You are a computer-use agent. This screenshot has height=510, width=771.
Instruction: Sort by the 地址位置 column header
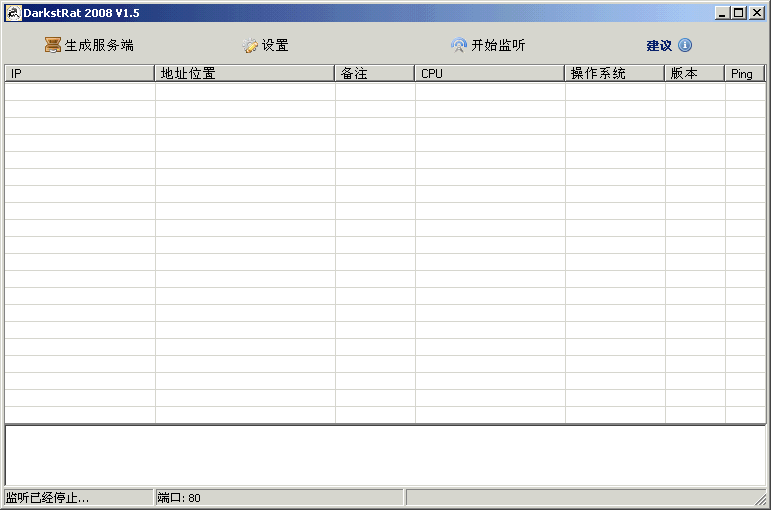(x=245, y=74)
